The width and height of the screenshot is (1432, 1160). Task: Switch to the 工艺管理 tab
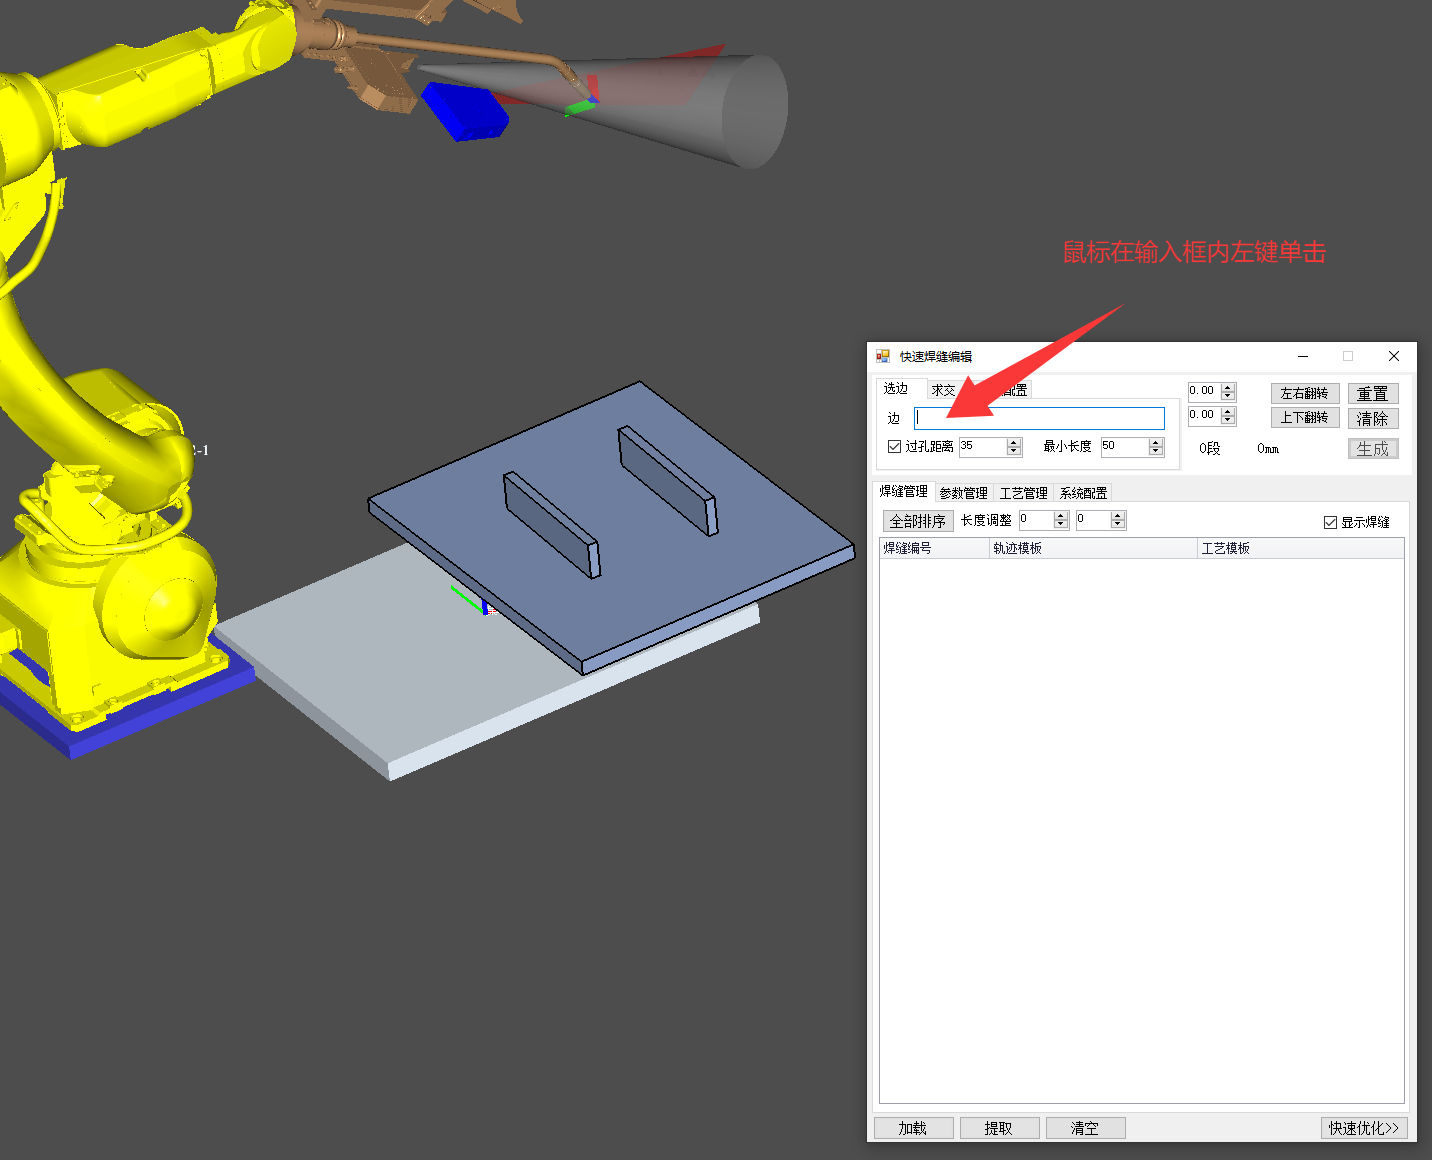(1023, 493)
